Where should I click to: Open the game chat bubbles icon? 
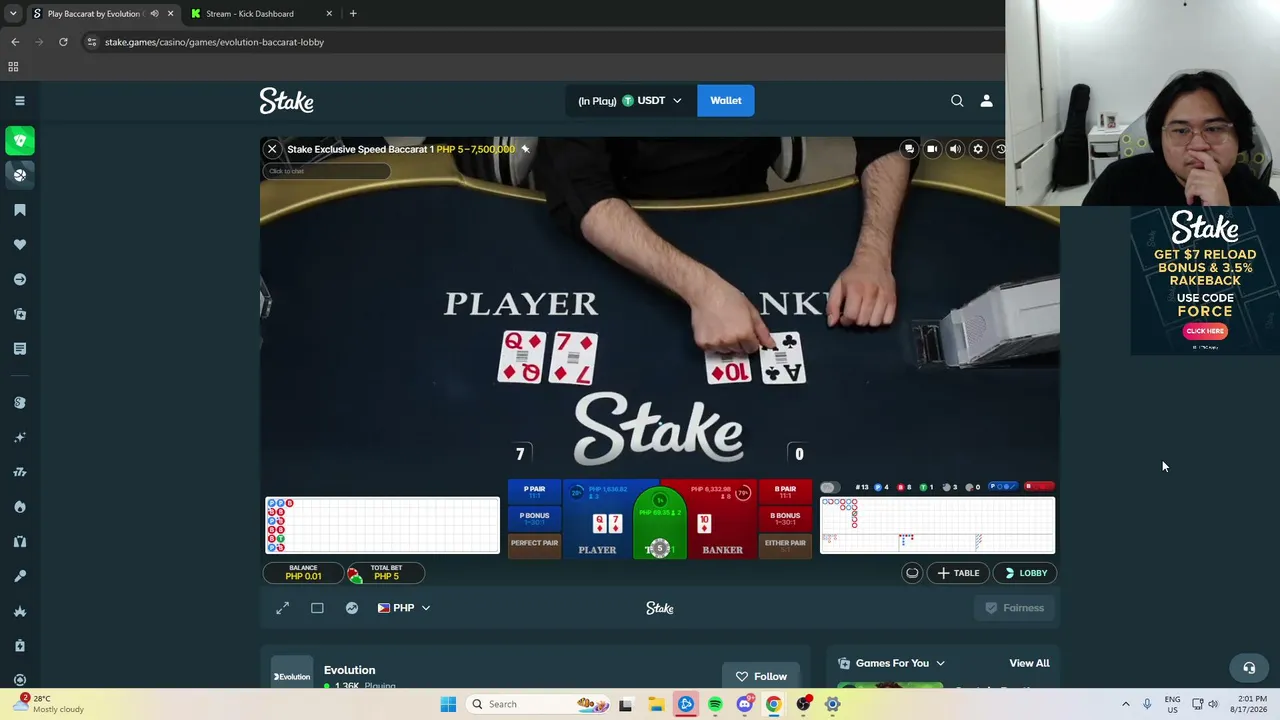909,149
